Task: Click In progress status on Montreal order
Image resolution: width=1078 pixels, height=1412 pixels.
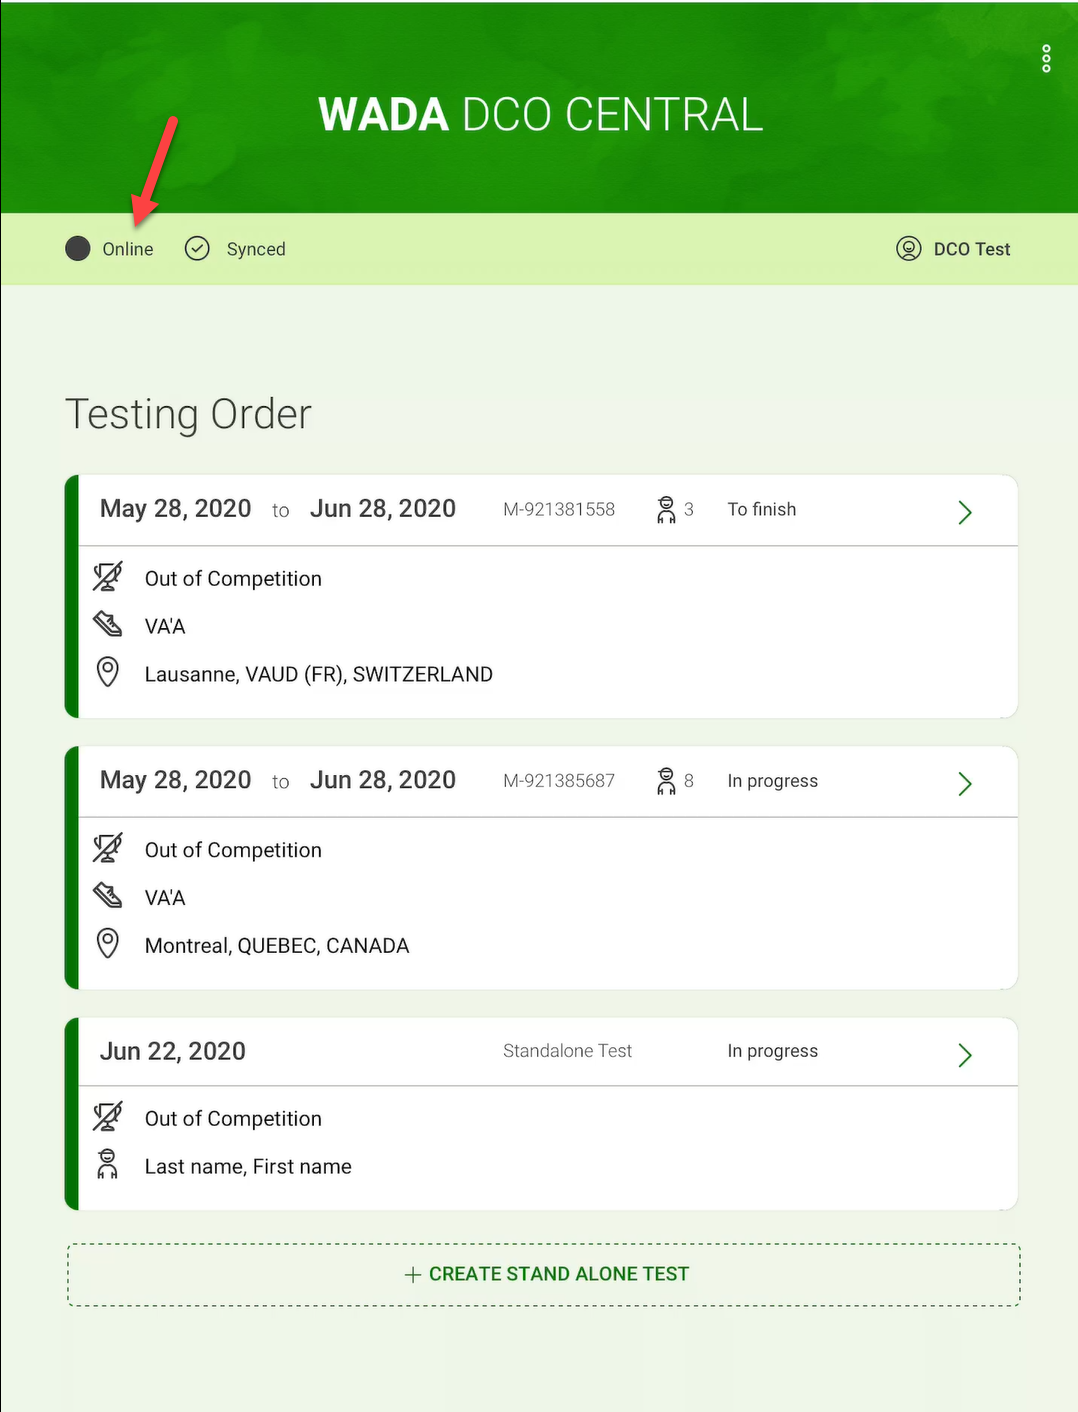Action: [x=773, y=781]
